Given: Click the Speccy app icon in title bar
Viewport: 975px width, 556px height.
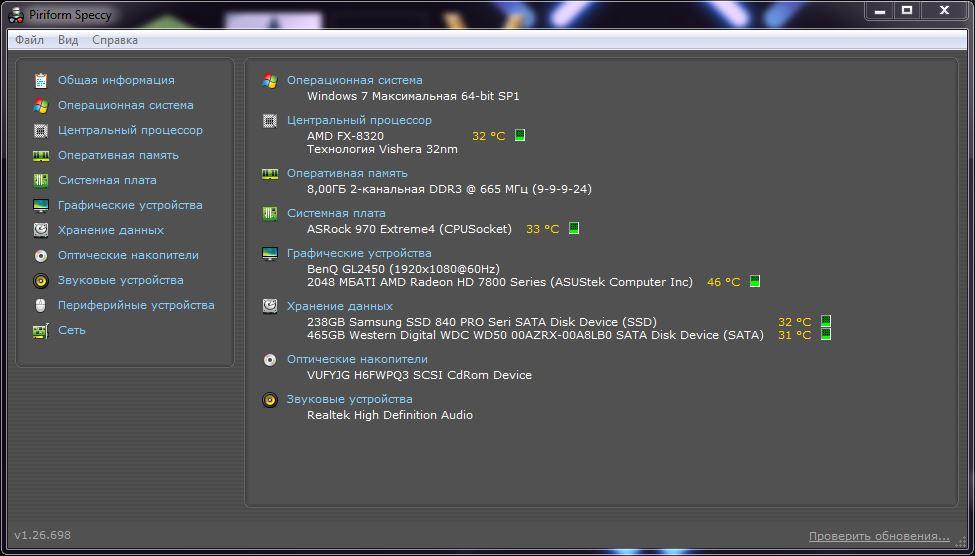Looking at the screenshot, I should point(17,15).
